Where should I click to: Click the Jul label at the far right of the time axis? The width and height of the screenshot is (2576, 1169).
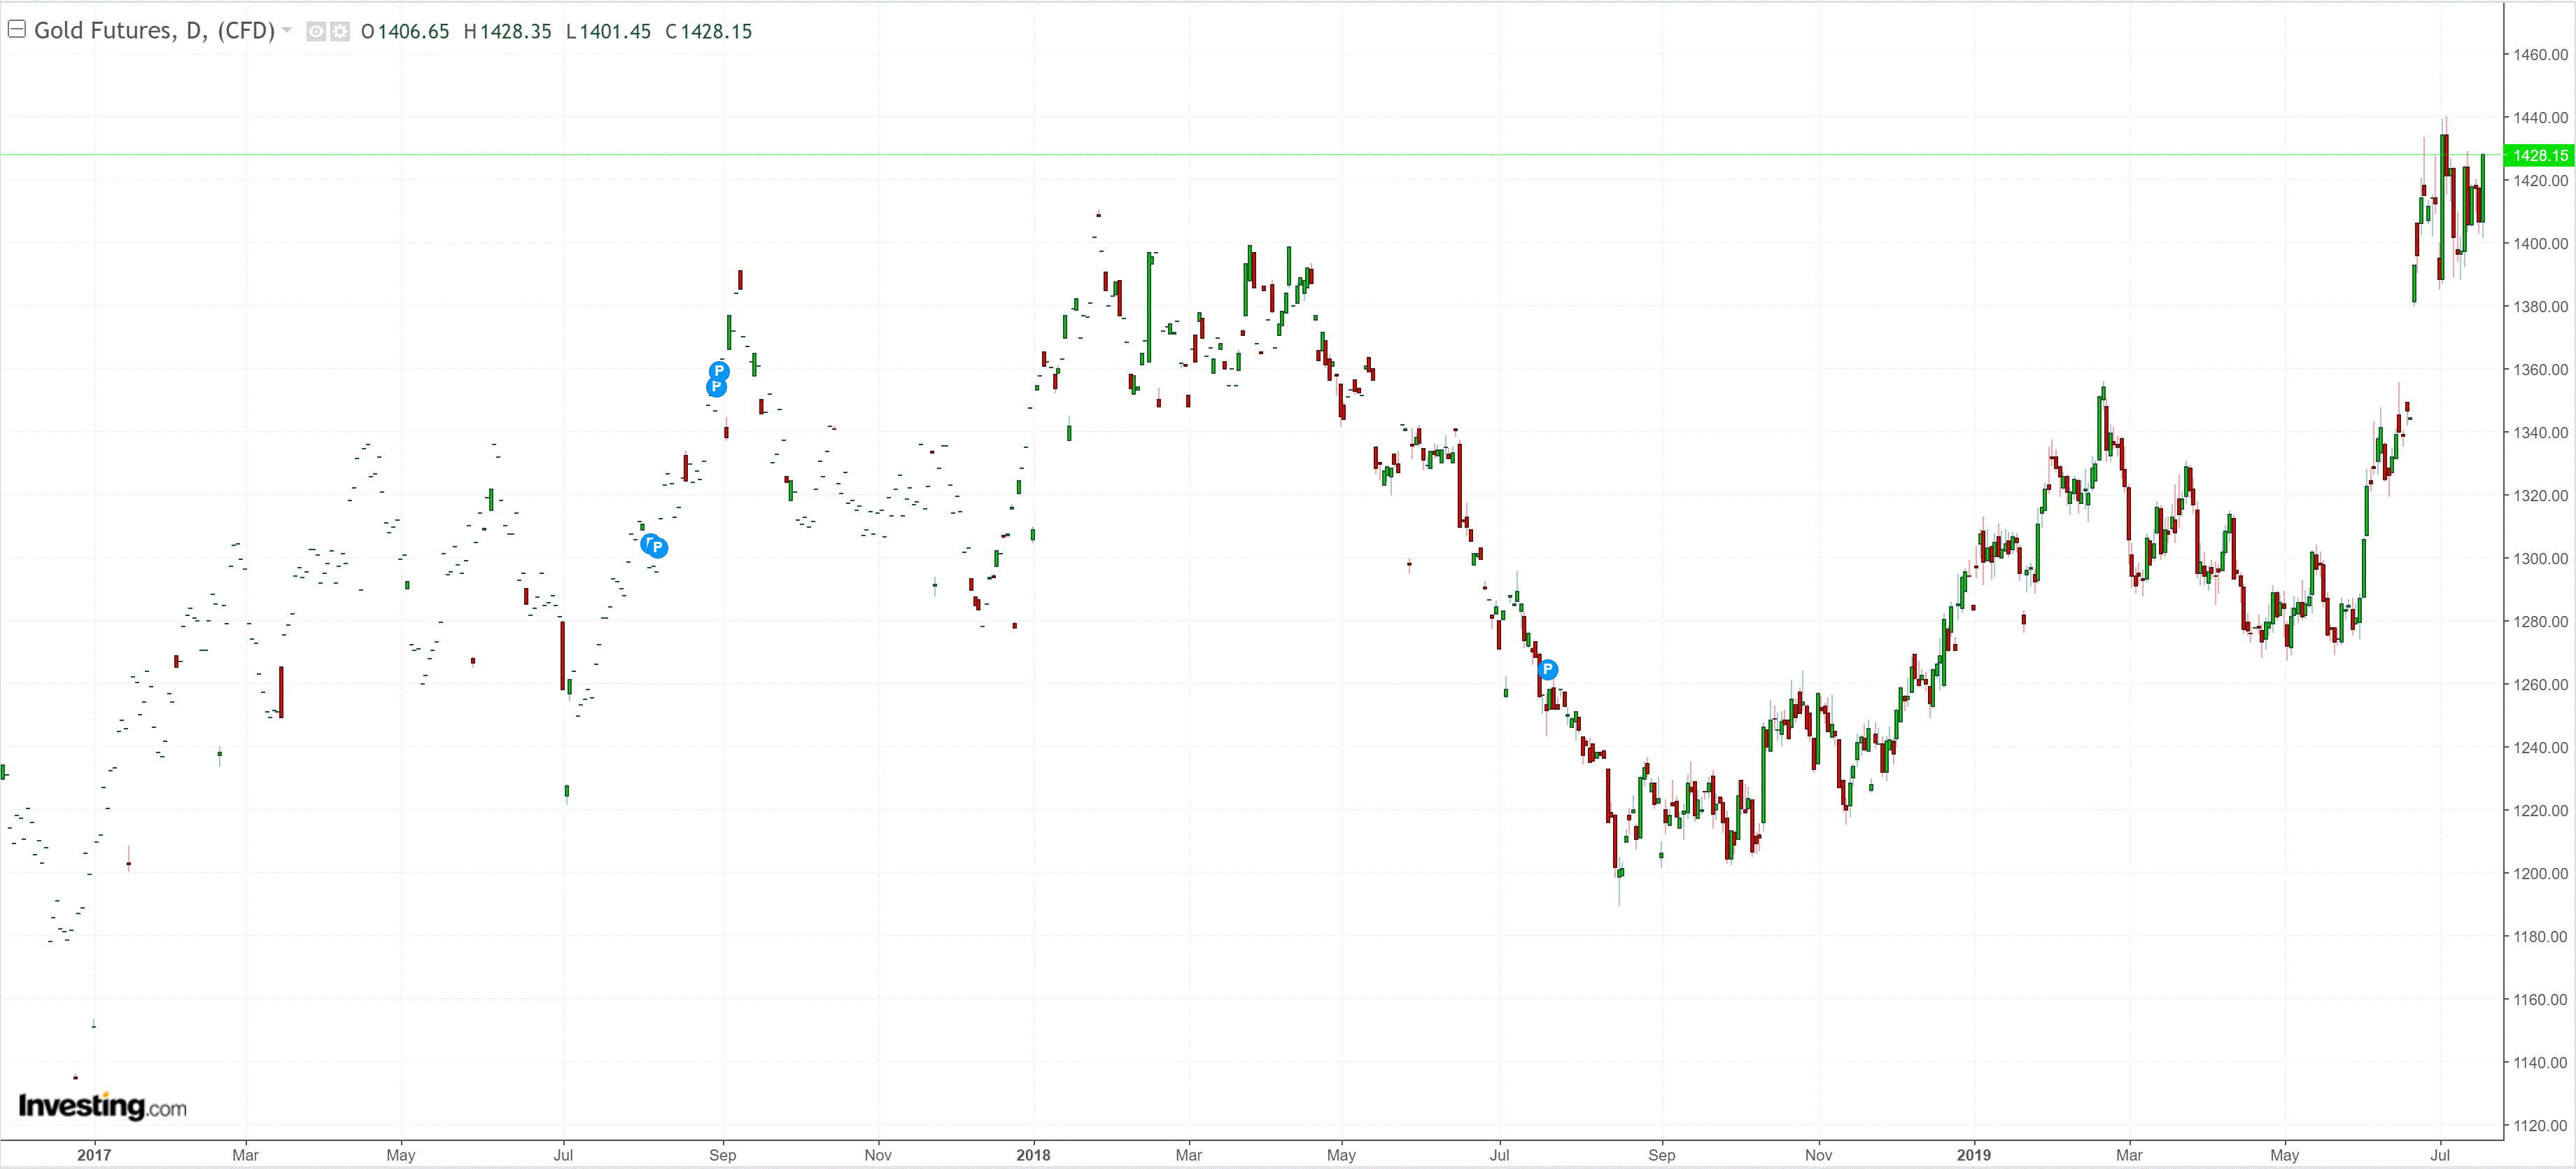[2439, 1154]
